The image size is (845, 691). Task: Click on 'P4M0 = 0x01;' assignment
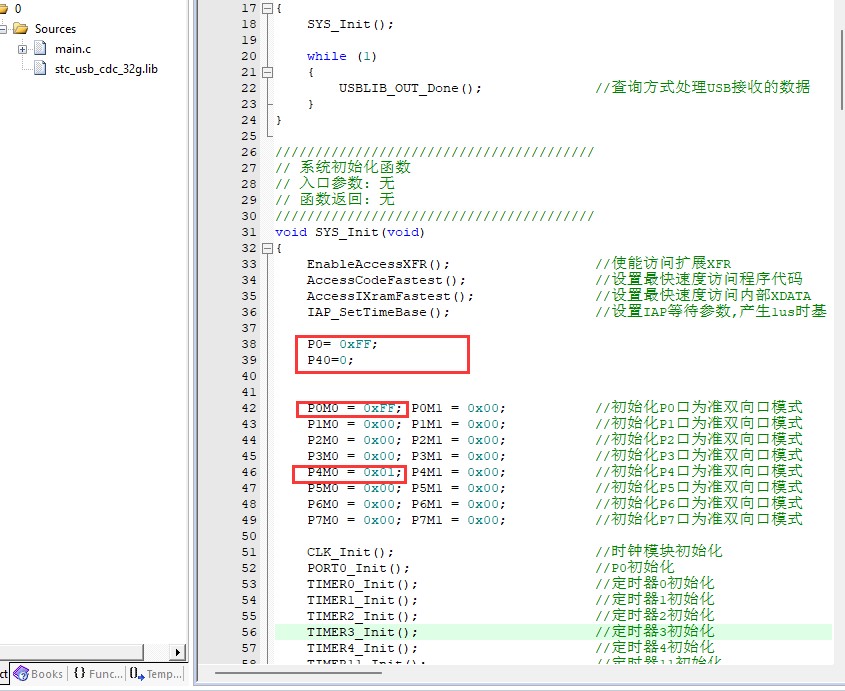tap(355, 472)
